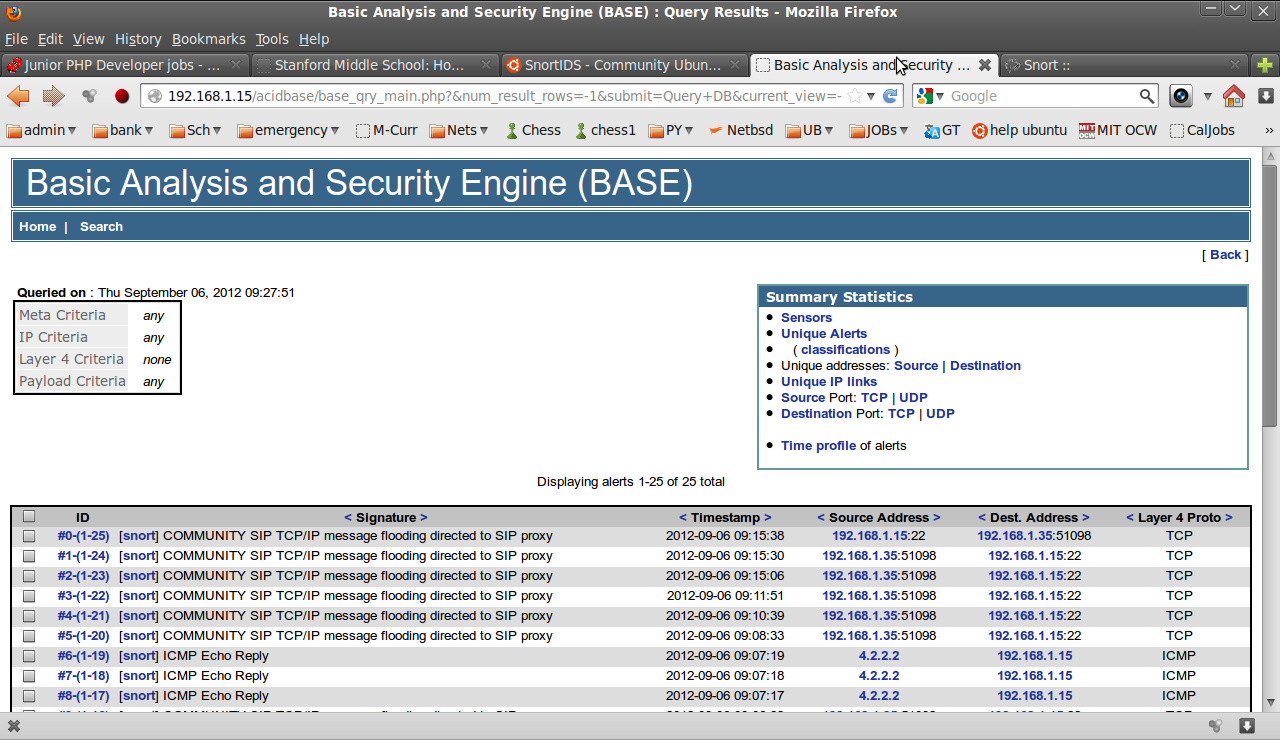The height and width of the screenshot is (740, 1280).
Task: Click the Home icon in Firefox toolbar
Action: [1234, 96]
